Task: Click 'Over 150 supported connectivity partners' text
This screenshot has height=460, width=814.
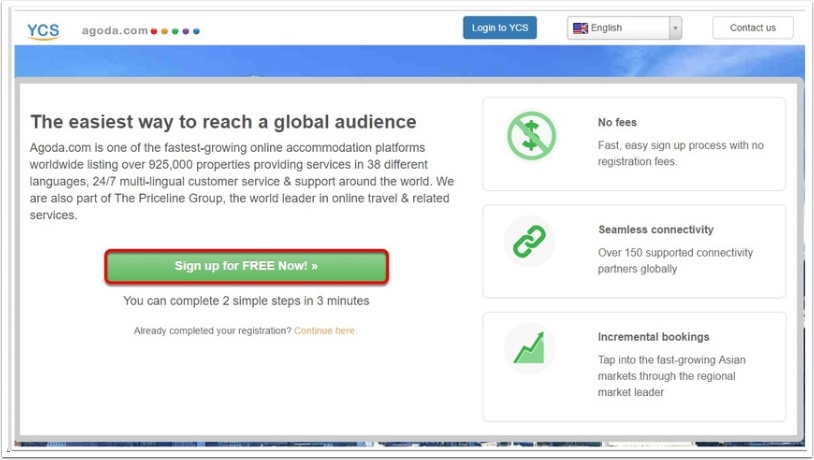Action: pos(675,261)
